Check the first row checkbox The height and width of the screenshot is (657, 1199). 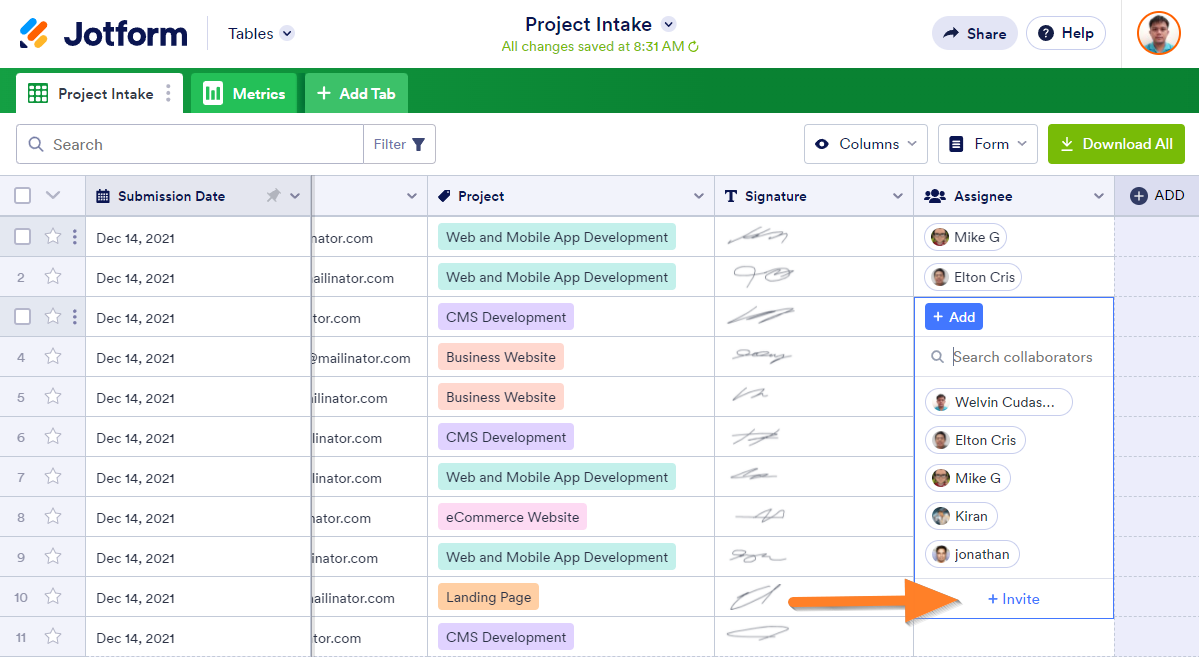23,237
